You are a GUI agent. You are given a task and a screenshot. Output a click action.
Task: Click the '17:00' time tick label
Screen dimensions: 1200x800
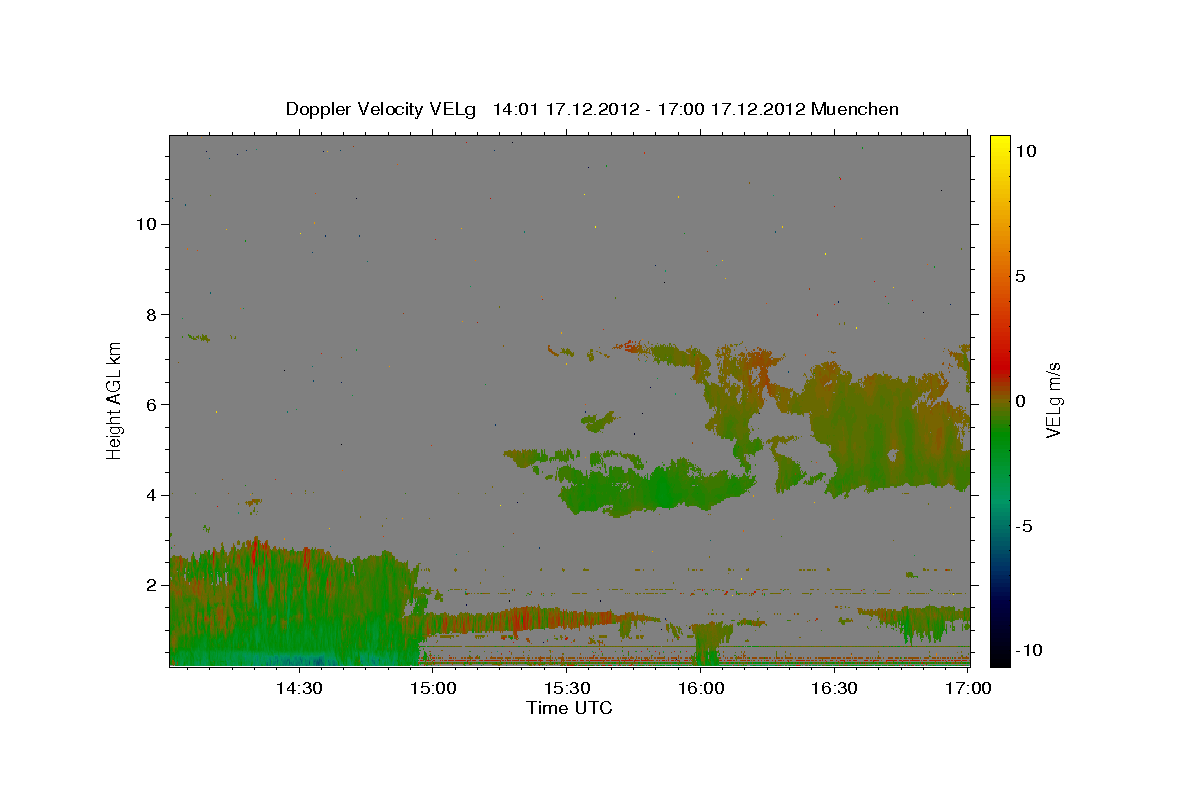pyautogui.click(x=969, y=688)
